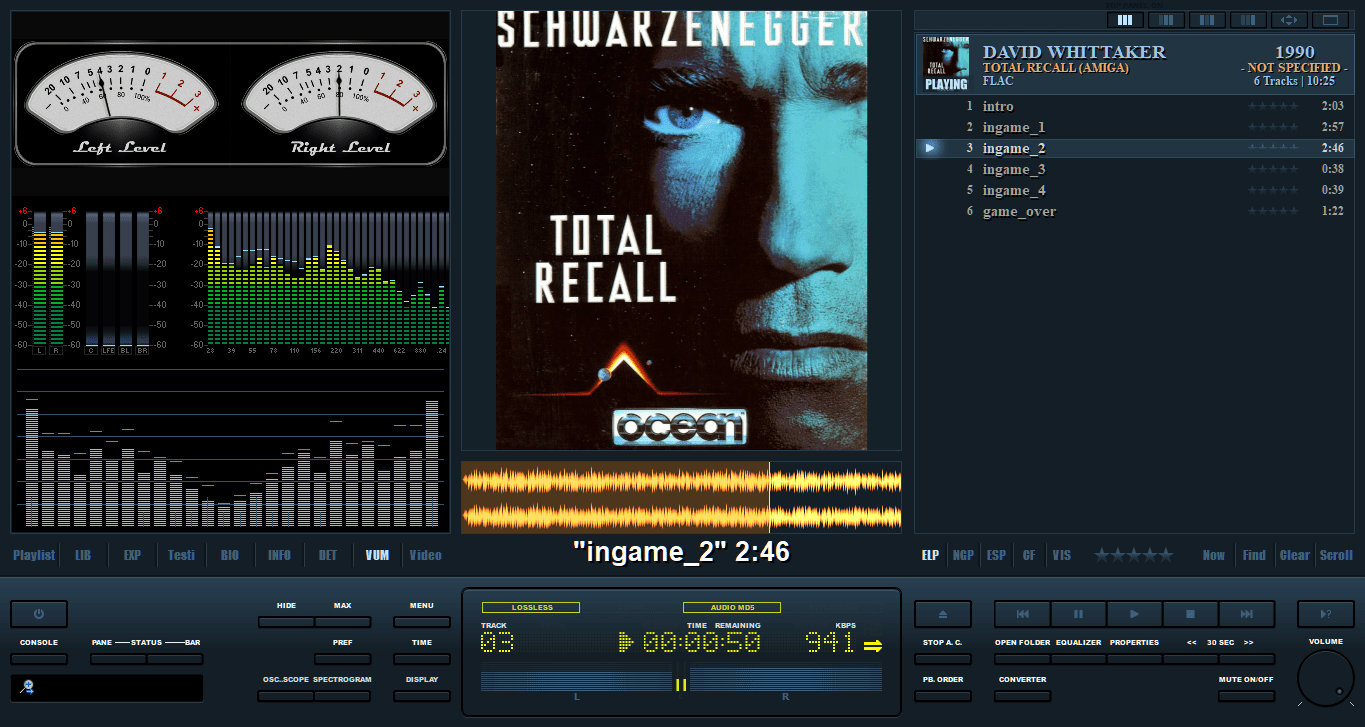Screen dimensions: 1365x727
Task: Select the NGP playlist view tab
Action: point(963,555)
